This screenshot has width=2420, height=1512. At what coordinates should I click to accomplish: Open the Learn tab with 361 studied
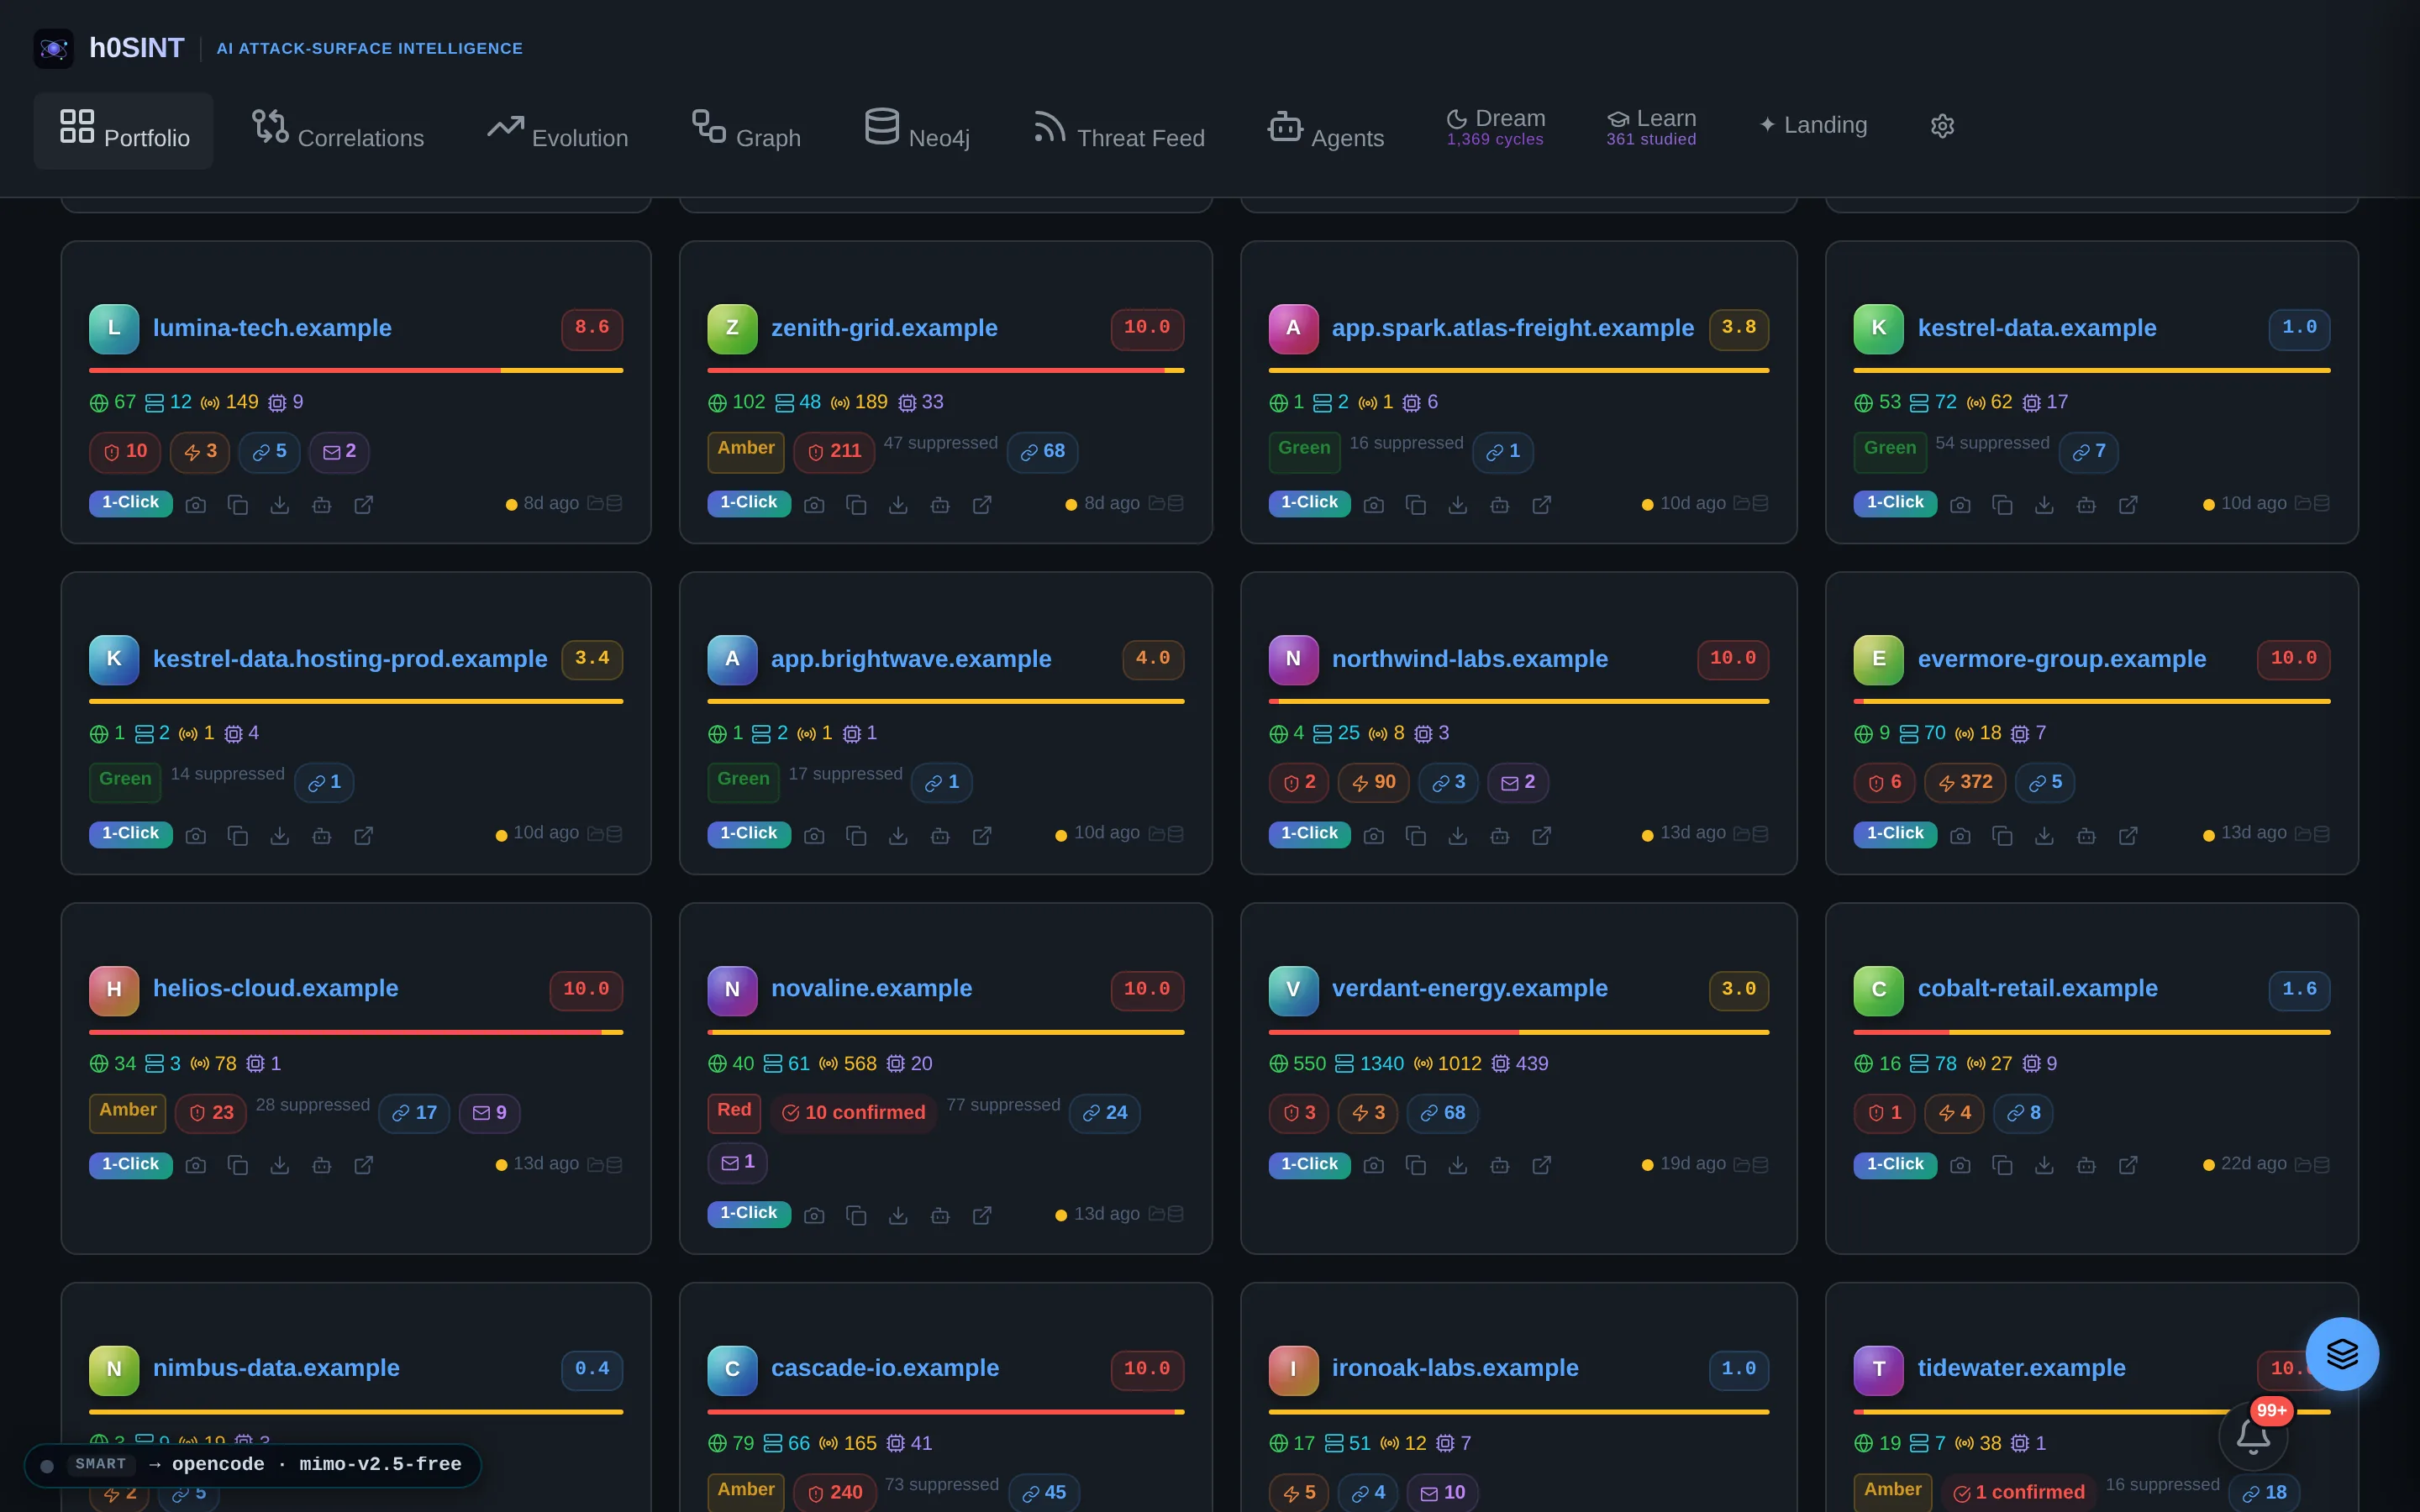pyautogui.click(x=1651, y=127)
